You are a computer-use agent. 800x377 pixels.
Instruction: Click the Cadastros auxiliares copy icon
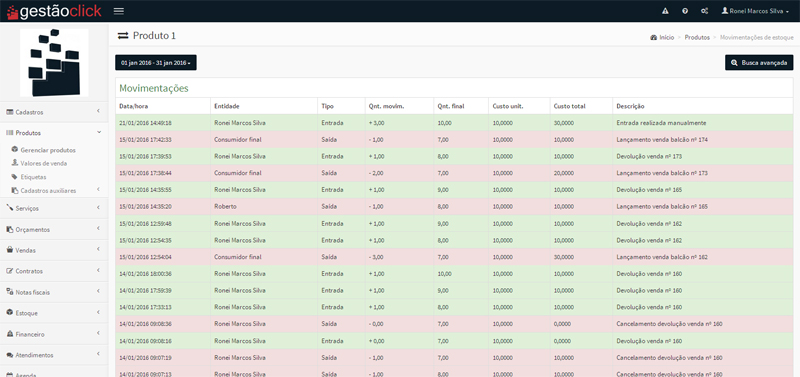[x=15, y=190]
